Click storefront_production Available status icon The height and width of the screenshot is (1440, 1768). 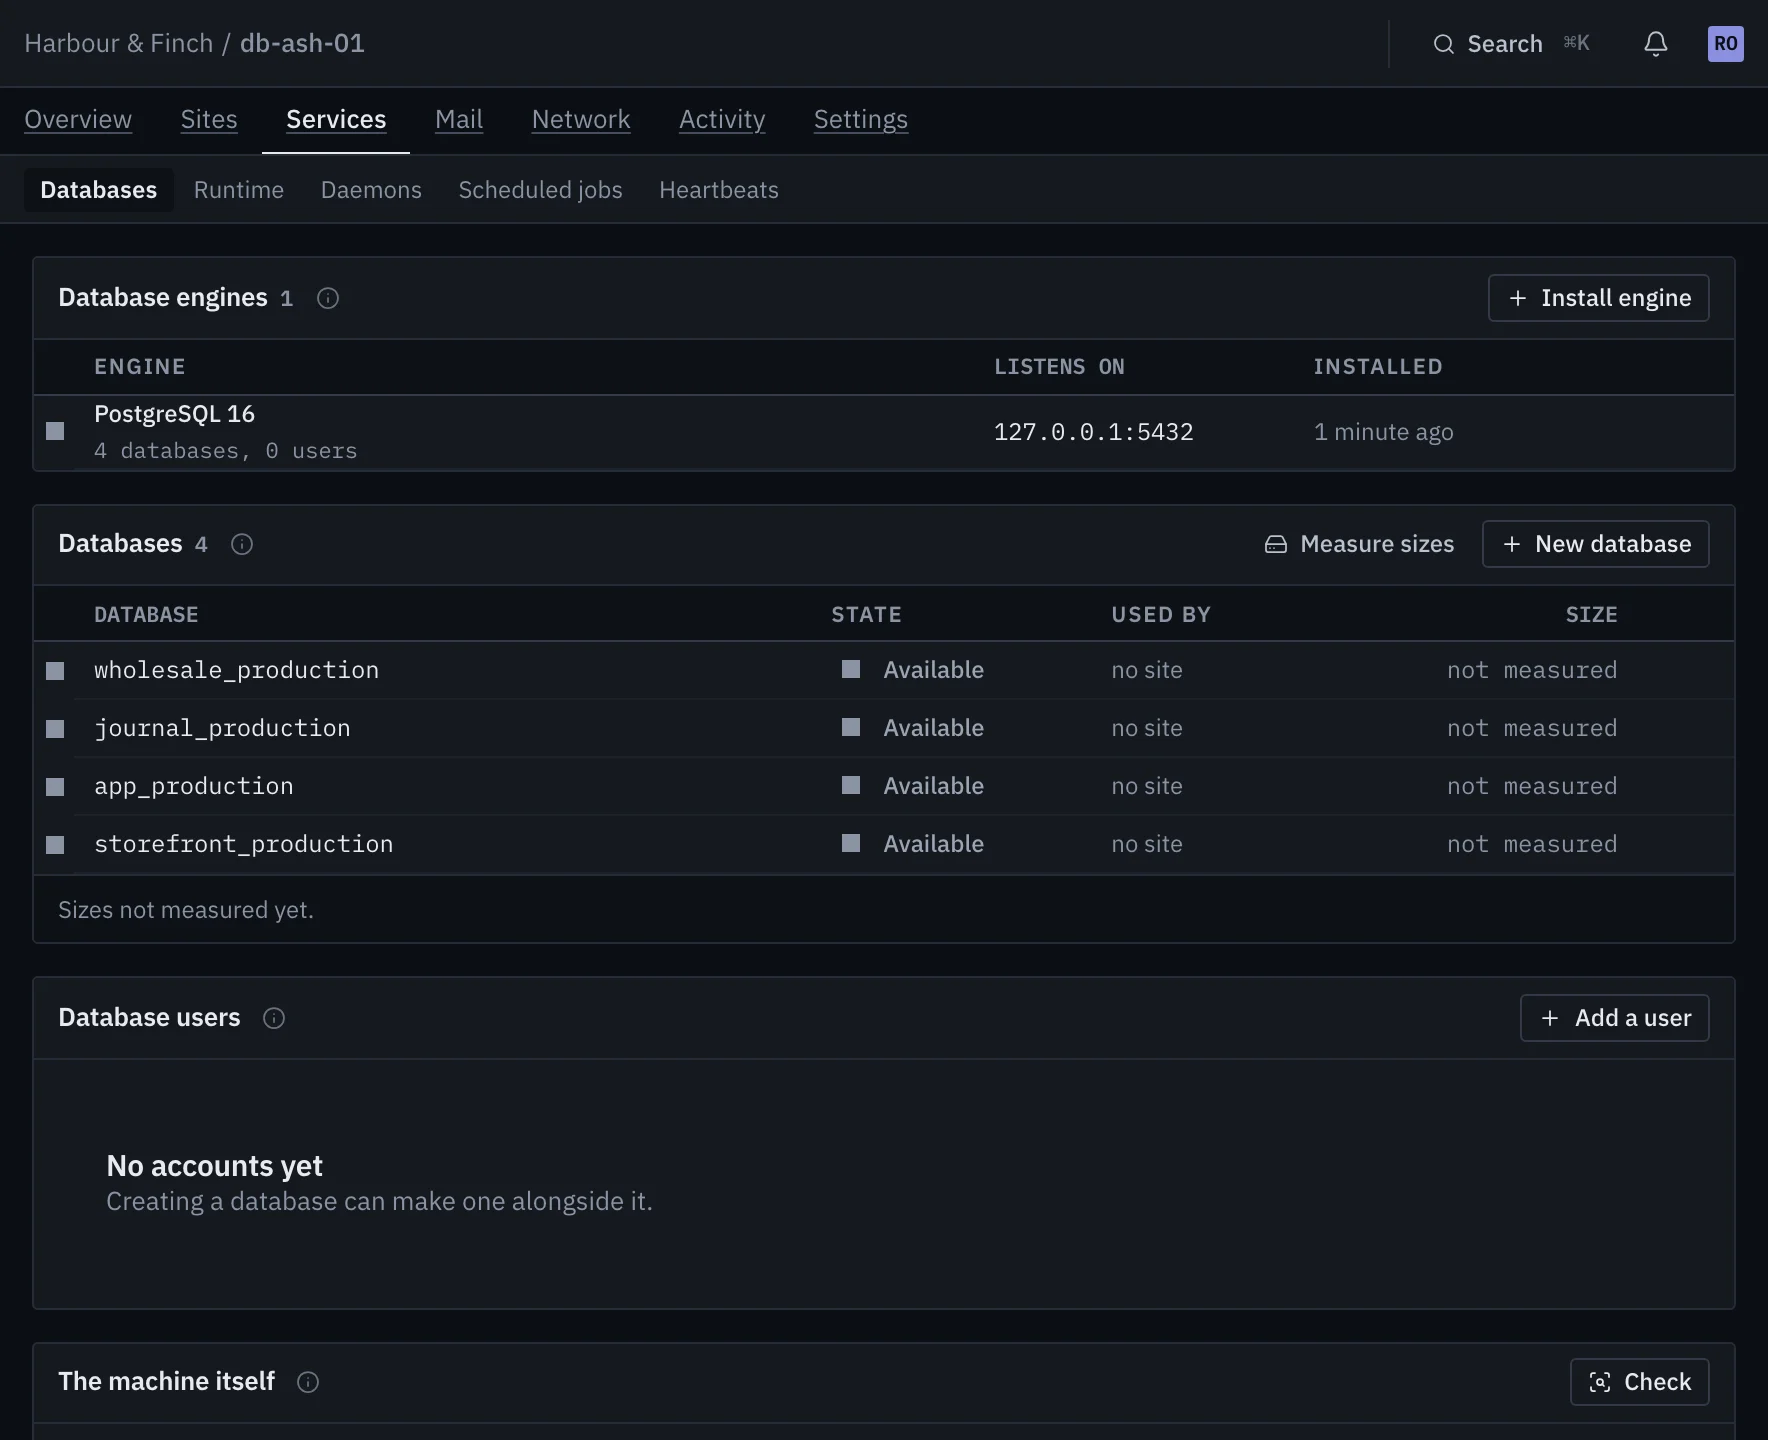(851, 843)
